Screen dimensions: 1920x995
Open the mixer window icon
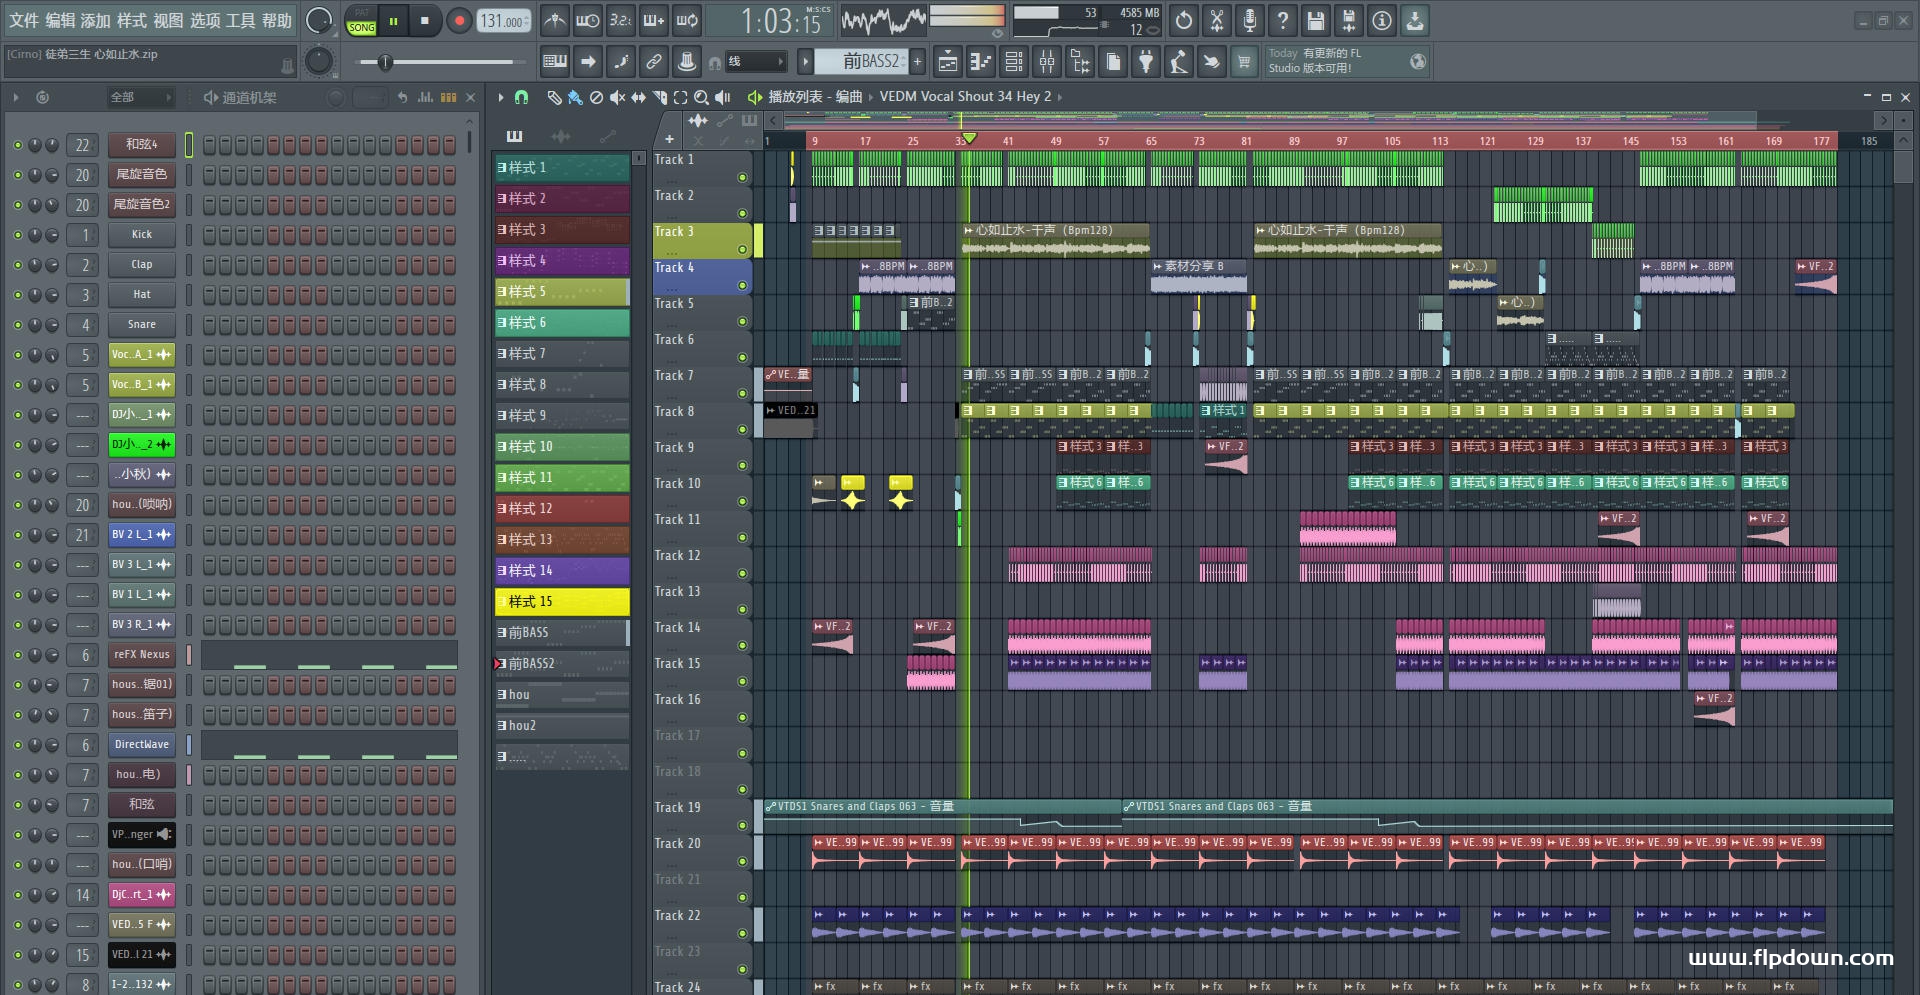pyautogui.click(x=1047, y=62)
